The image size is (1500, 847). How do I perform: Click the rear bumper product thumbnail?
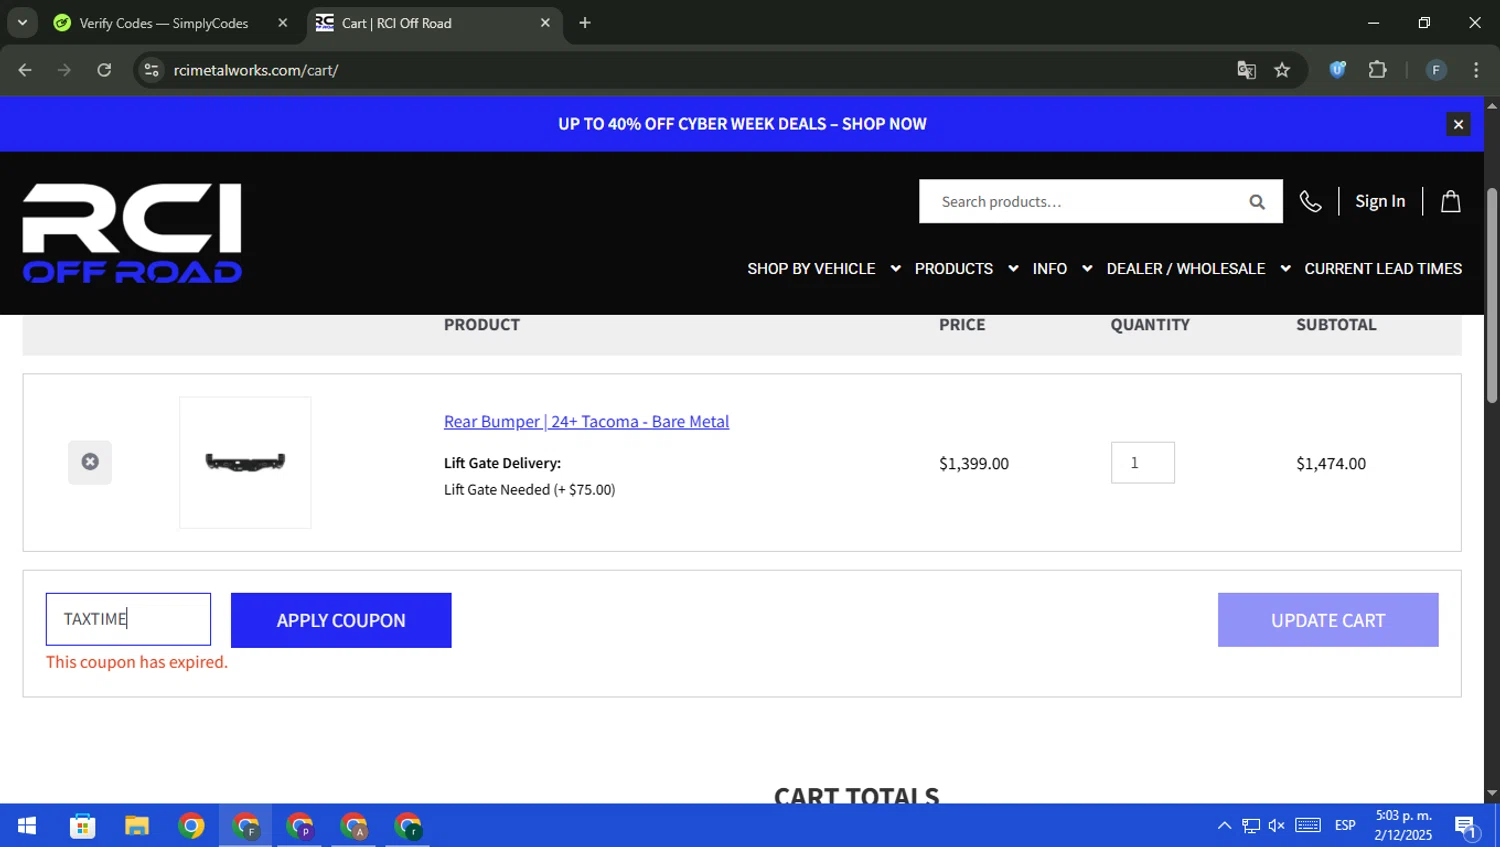pyautogui.click(x=245, y=463)
